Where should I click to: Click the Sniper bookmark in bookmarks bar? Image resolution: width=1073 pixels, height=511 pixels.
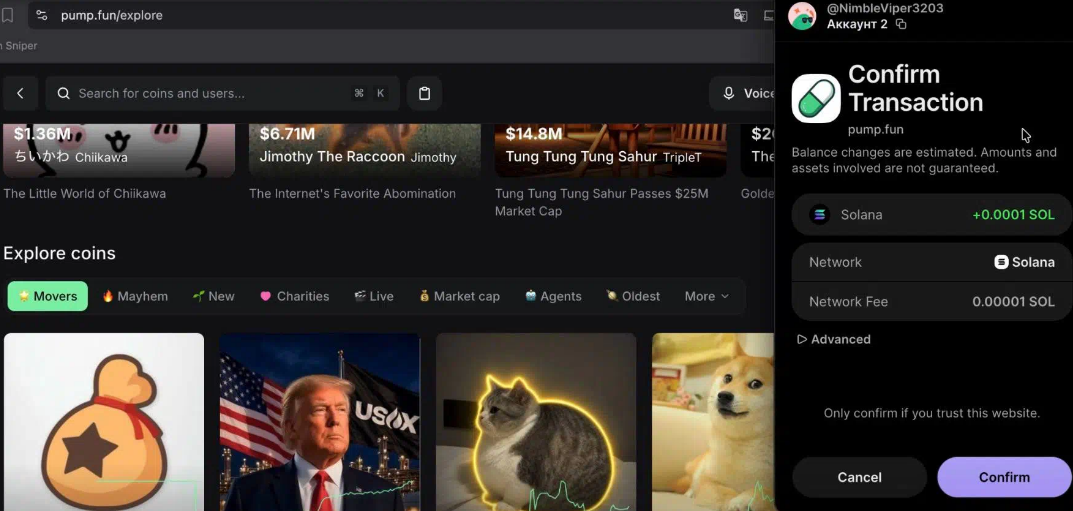18,46
